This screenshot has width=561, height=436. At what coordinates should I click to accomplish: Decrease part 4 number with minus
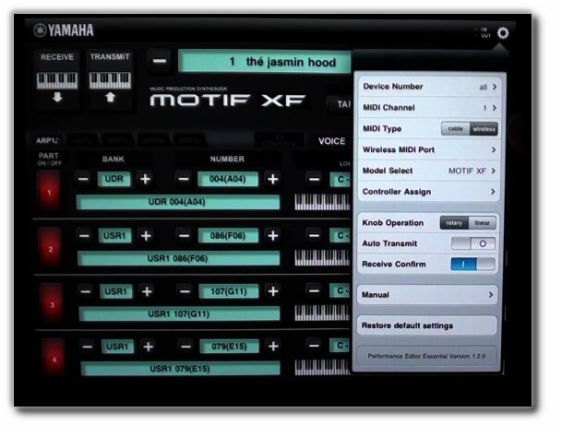[x=186, y=346]
